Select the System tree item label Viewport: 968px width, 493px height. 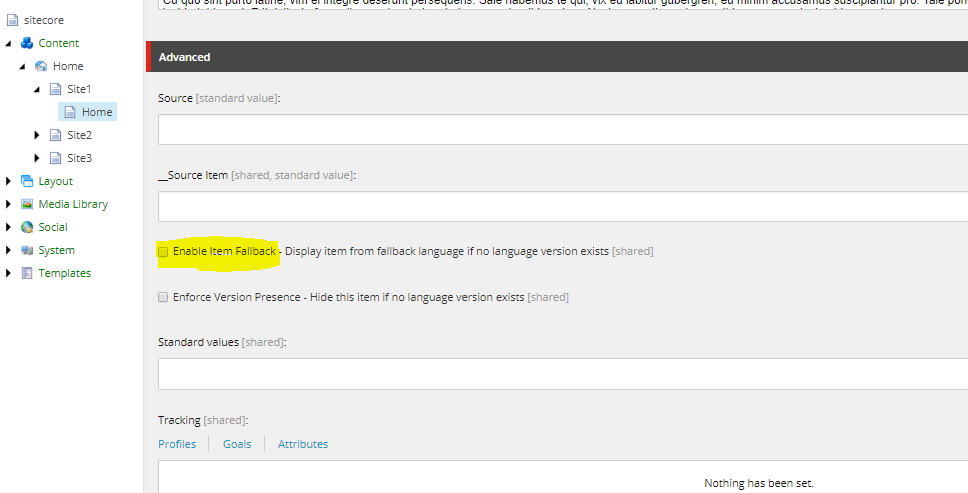click(56, 250)
